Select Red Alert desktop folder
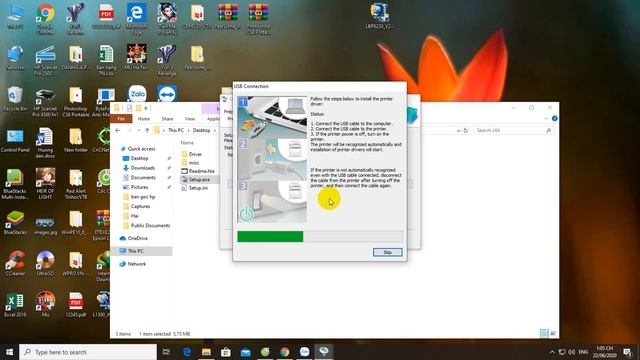Viewport: 640px width, 360px height. (76, 183)
